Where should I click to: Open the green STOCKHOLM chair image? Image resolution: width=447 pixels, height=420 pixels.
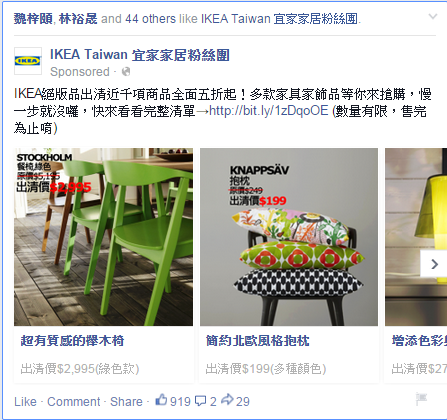click(x=103, y=237)
